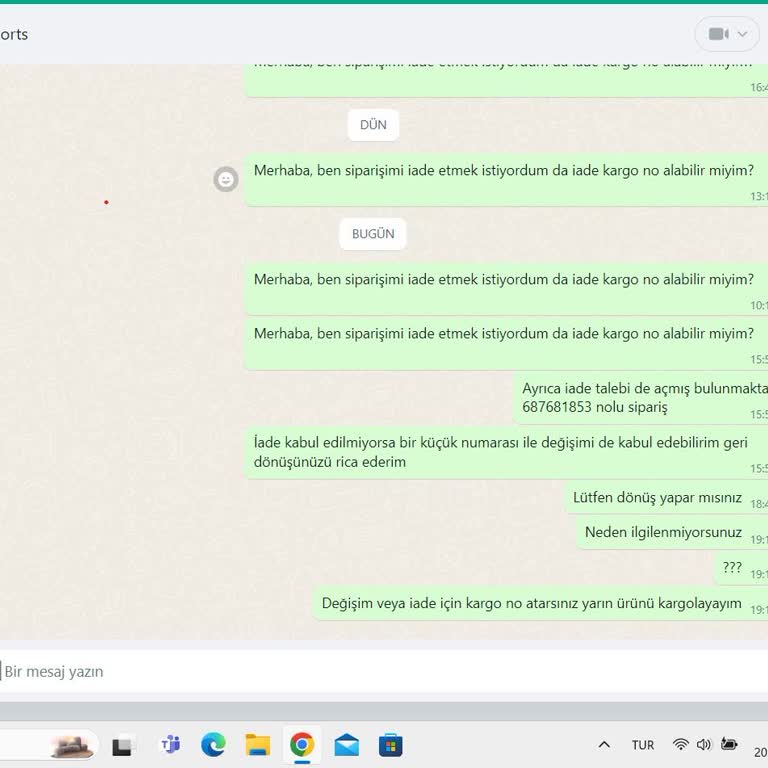This screenshot has height=768, width=768.
Task: Open the Mail app from taskbar
Action: (346, 745)
